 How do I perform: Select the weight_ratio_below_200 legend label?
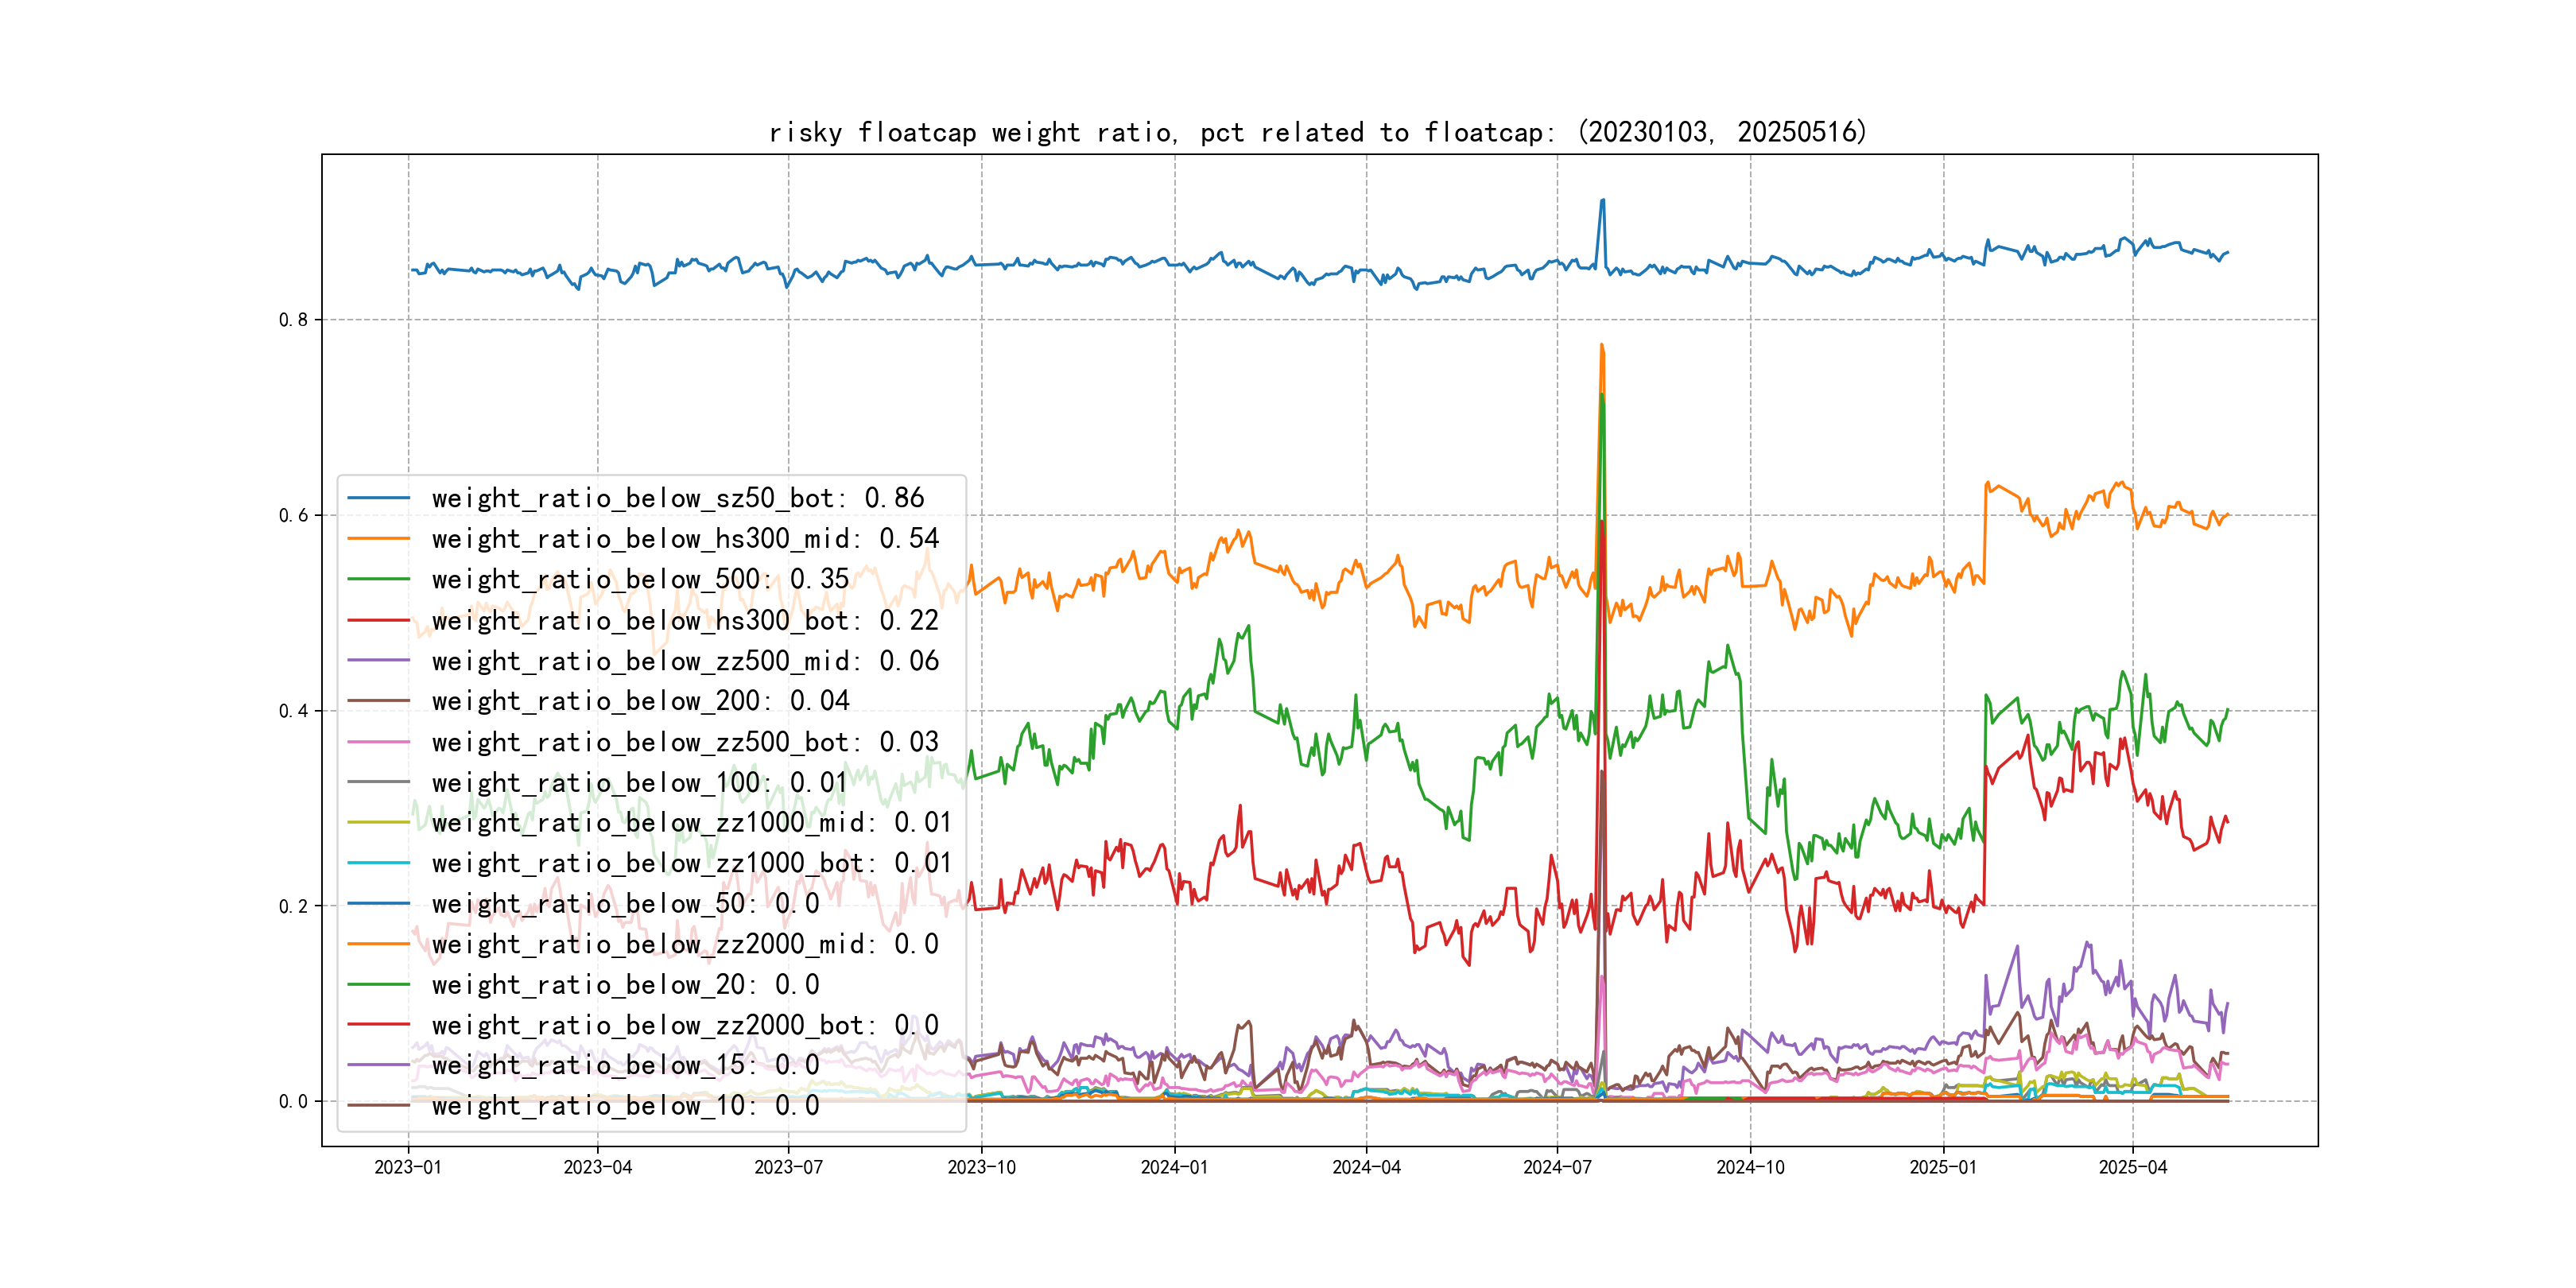(640, 701)
